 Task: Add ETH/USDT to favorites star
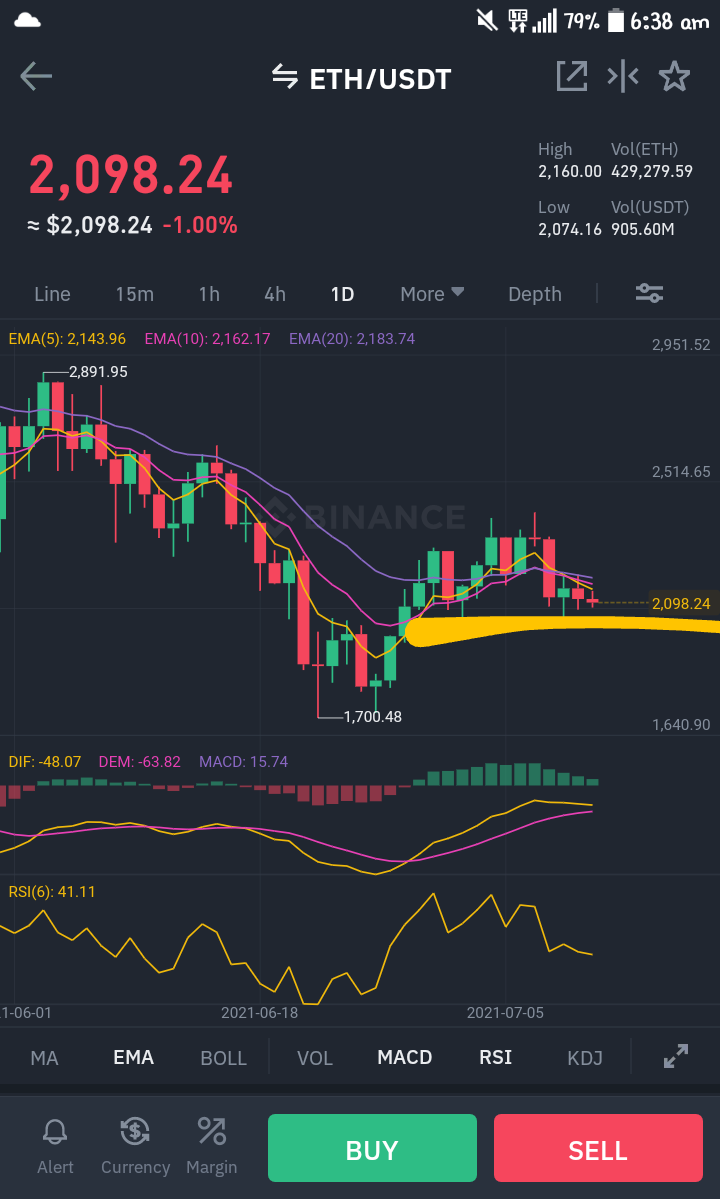point(674,76)
